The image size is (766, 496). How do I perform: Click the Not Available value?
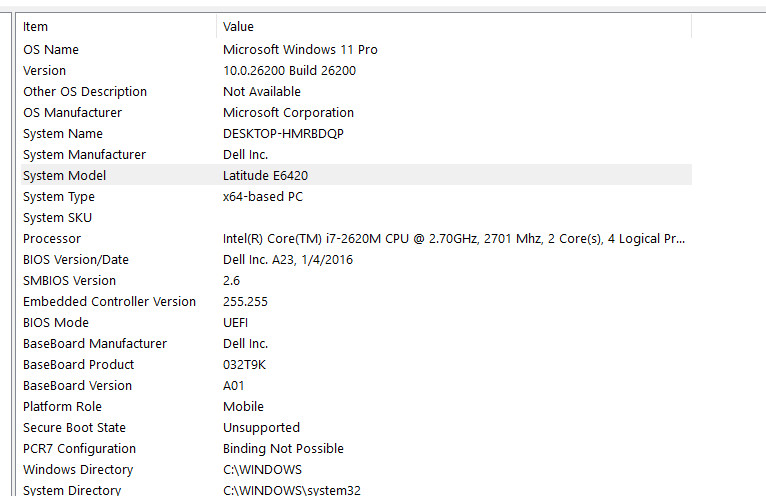pyautogui.click(x=262, y=92)
